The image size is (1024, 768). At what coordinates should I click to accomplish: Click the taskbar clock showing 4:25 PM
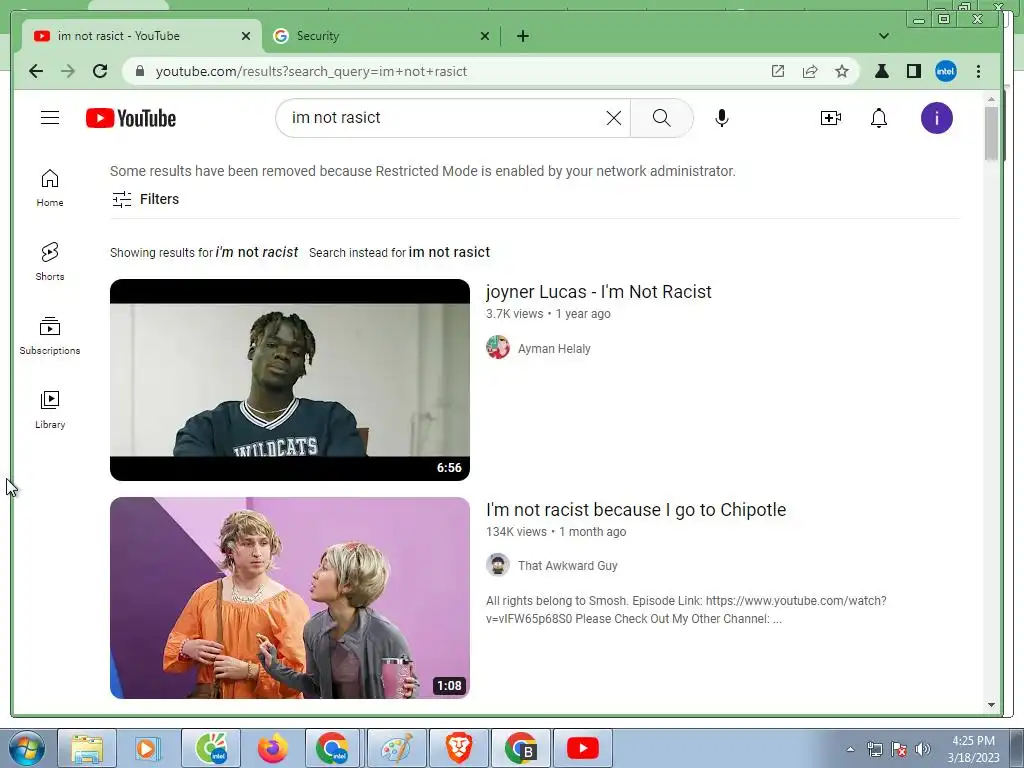(x=973, y=749)
